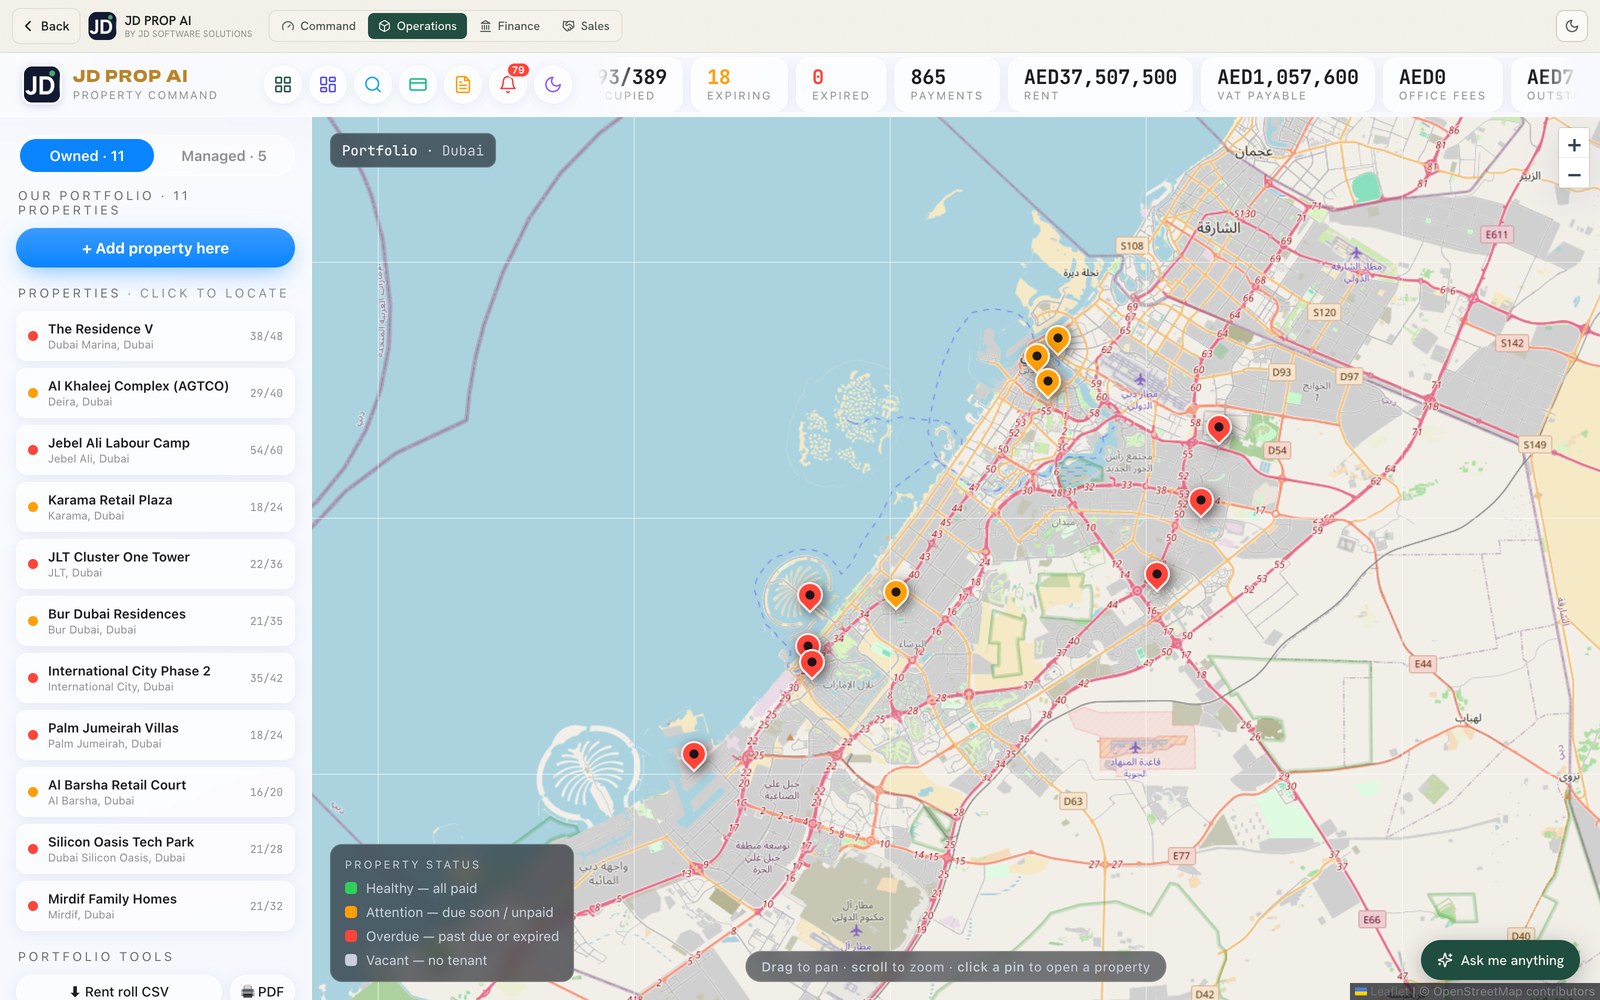Open notifications bell with 79 badge
1600x1000 pixels.
click(508, 85)
